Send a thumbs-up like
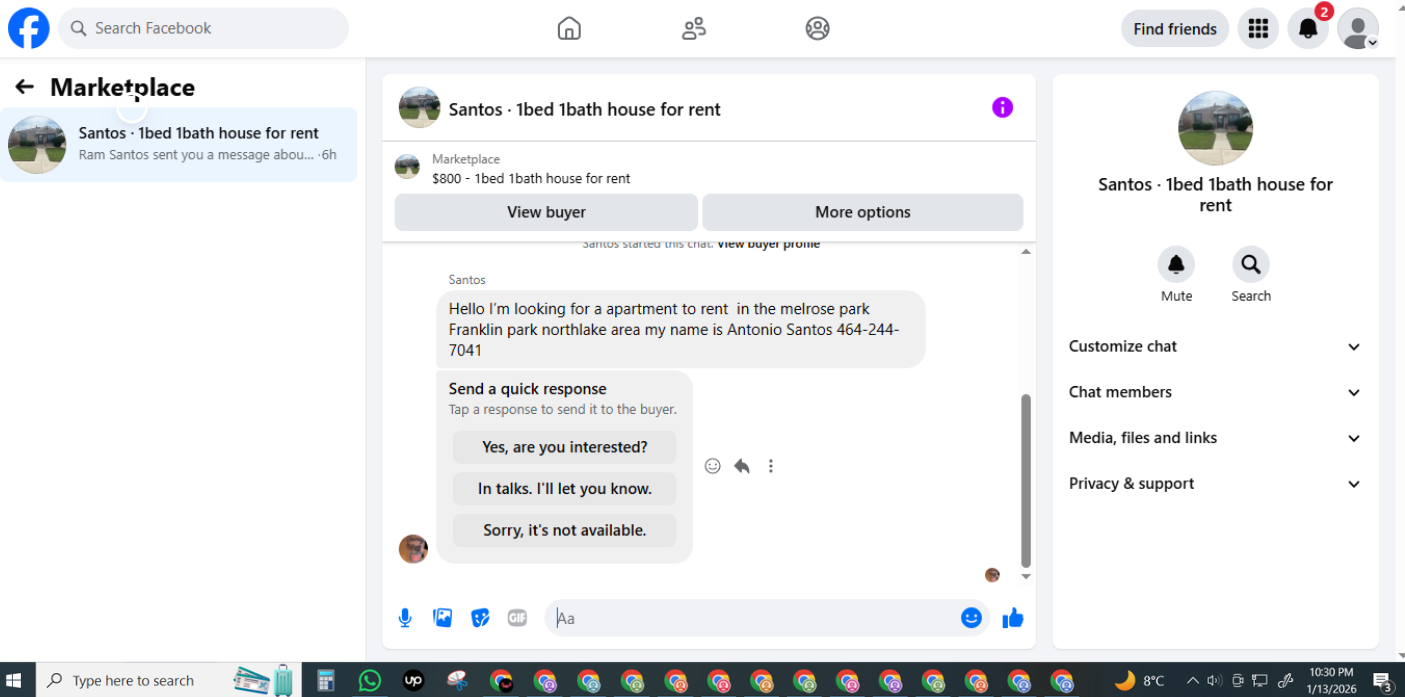This screenshot has height=697, width=1405. point(1013,618)
